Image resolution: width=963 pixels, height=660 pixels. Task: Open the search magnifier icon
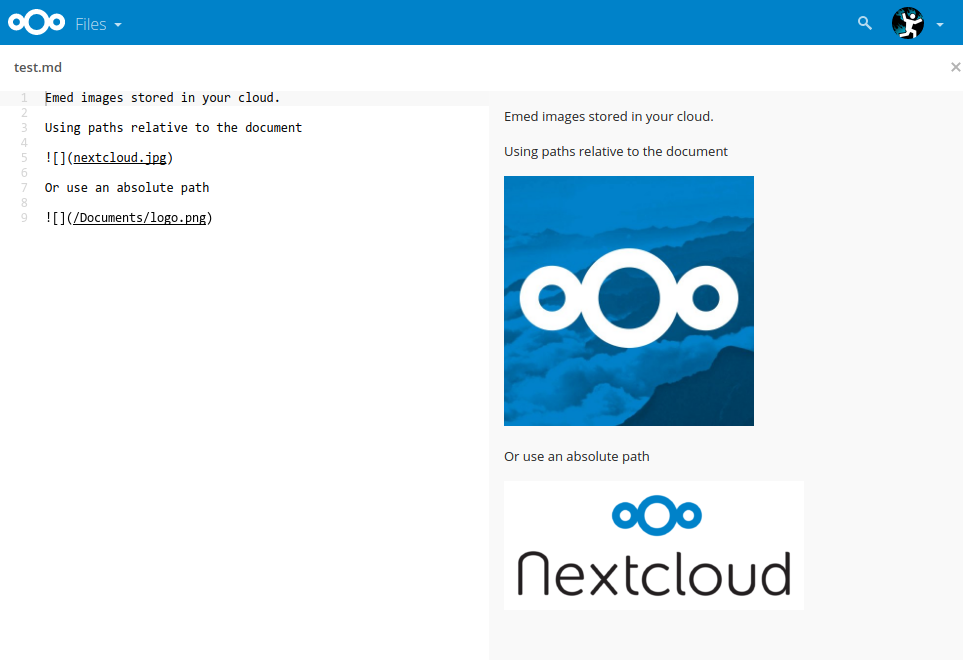[x=865, y=23]
